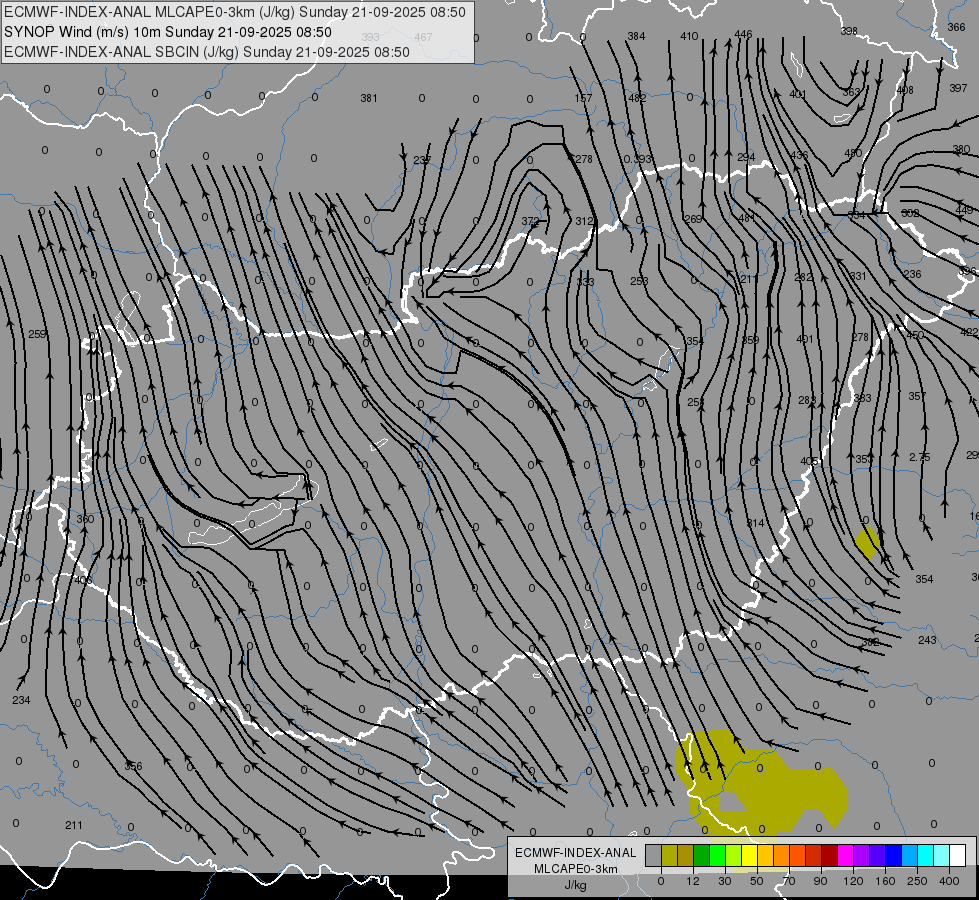Click the header line ECMWF-INDEX-ANAL SBCIN (J/kg)

click(x=207, y=52)
